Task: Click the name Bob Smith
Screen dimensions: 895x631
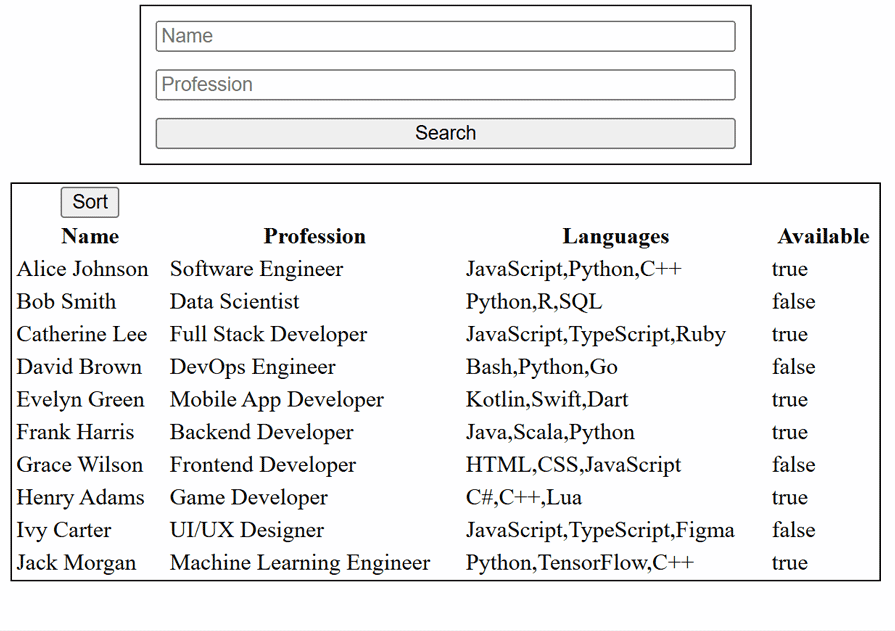Action: [66, 302]
